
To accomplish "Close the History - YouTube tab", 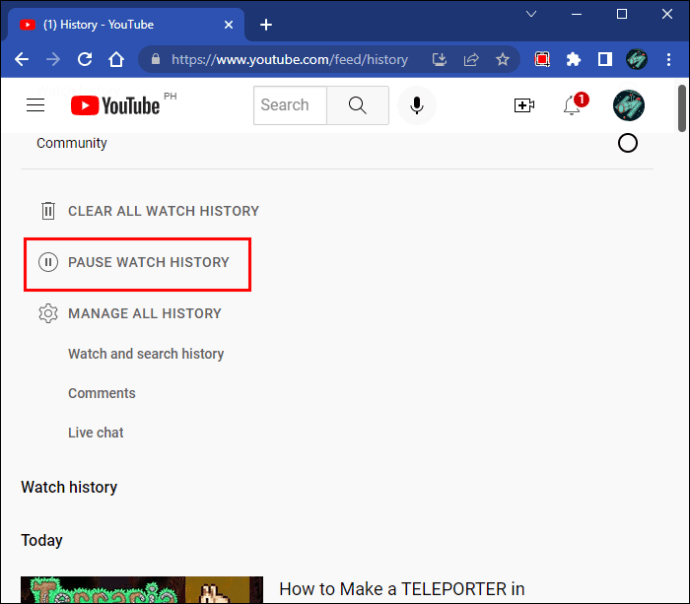I will click(x=228, y=25).
